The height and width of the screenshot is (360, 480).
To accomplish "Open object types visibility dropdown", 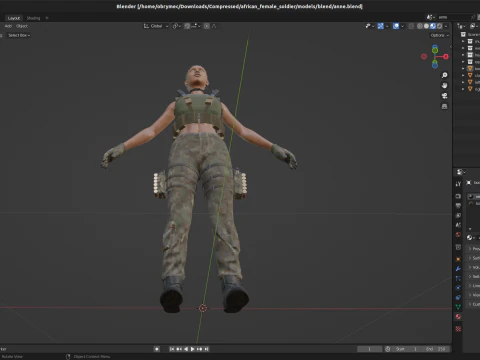I will click(x=370, y=26).
